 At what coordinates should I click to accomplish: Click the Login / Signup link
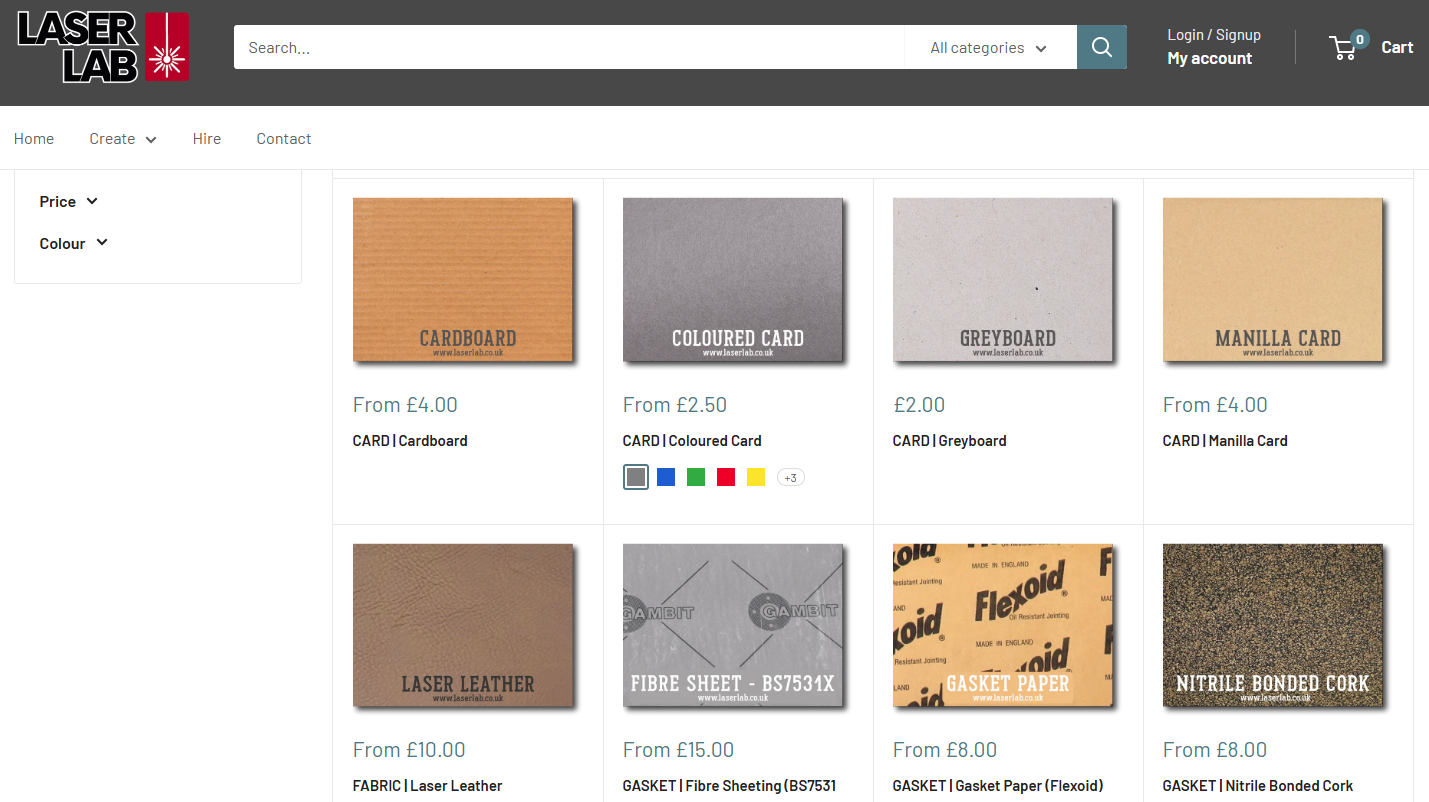(x=1214, y=35)
